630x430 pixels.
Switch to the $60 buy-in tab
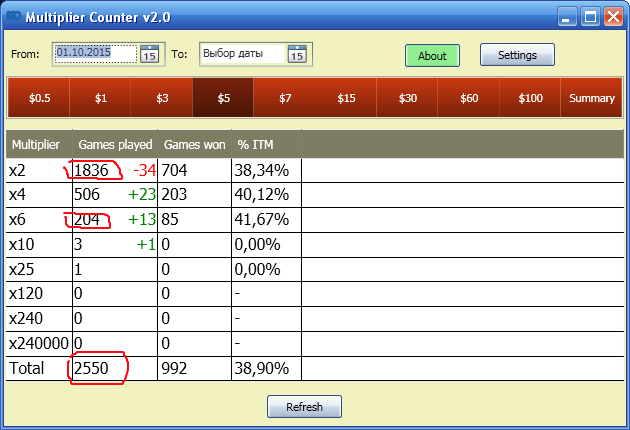point(469,98)
